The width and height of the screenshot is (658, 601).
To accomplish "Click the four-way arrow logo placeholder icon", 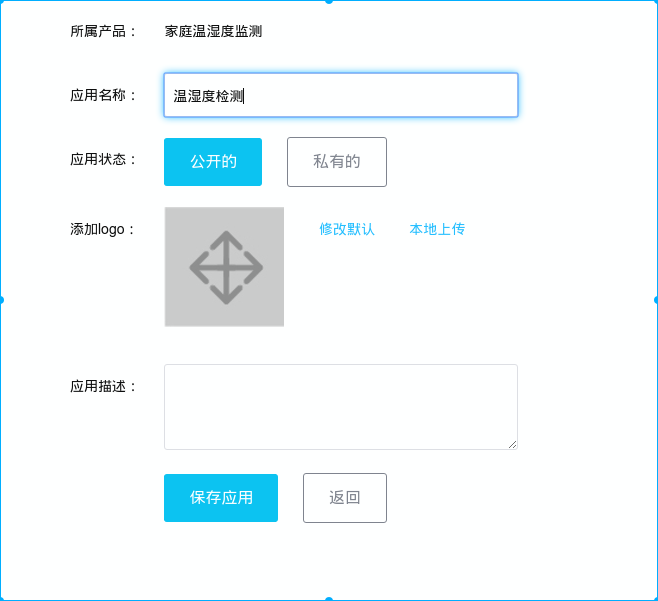I will [x=225, y=267].
